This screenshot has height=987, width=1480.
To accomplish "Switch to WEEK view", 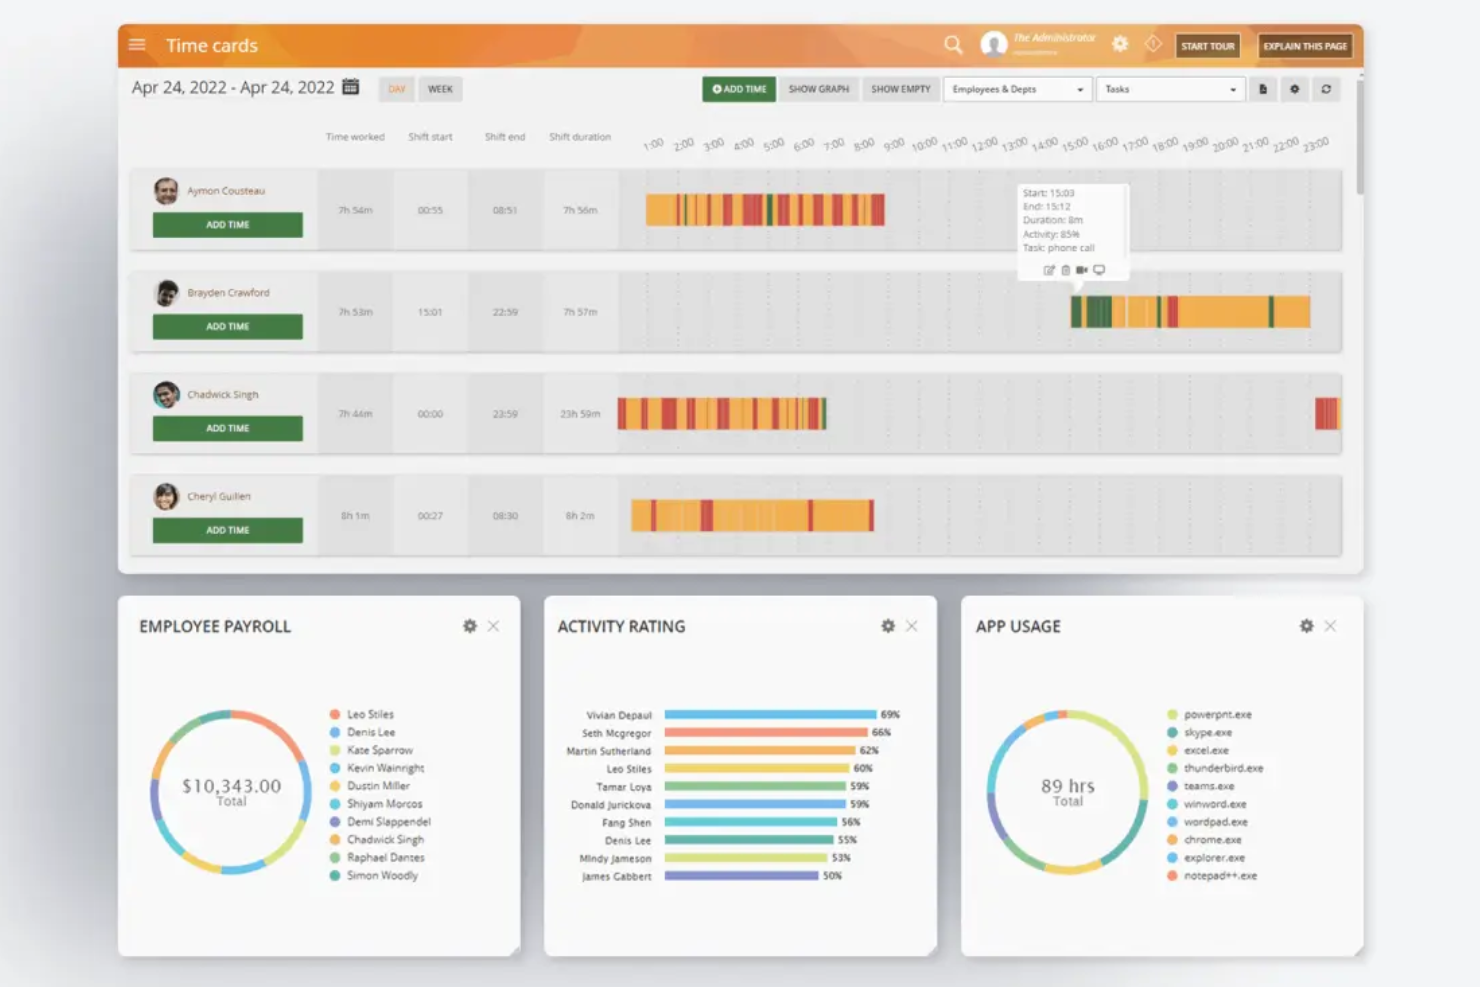I will pos(441,89).
